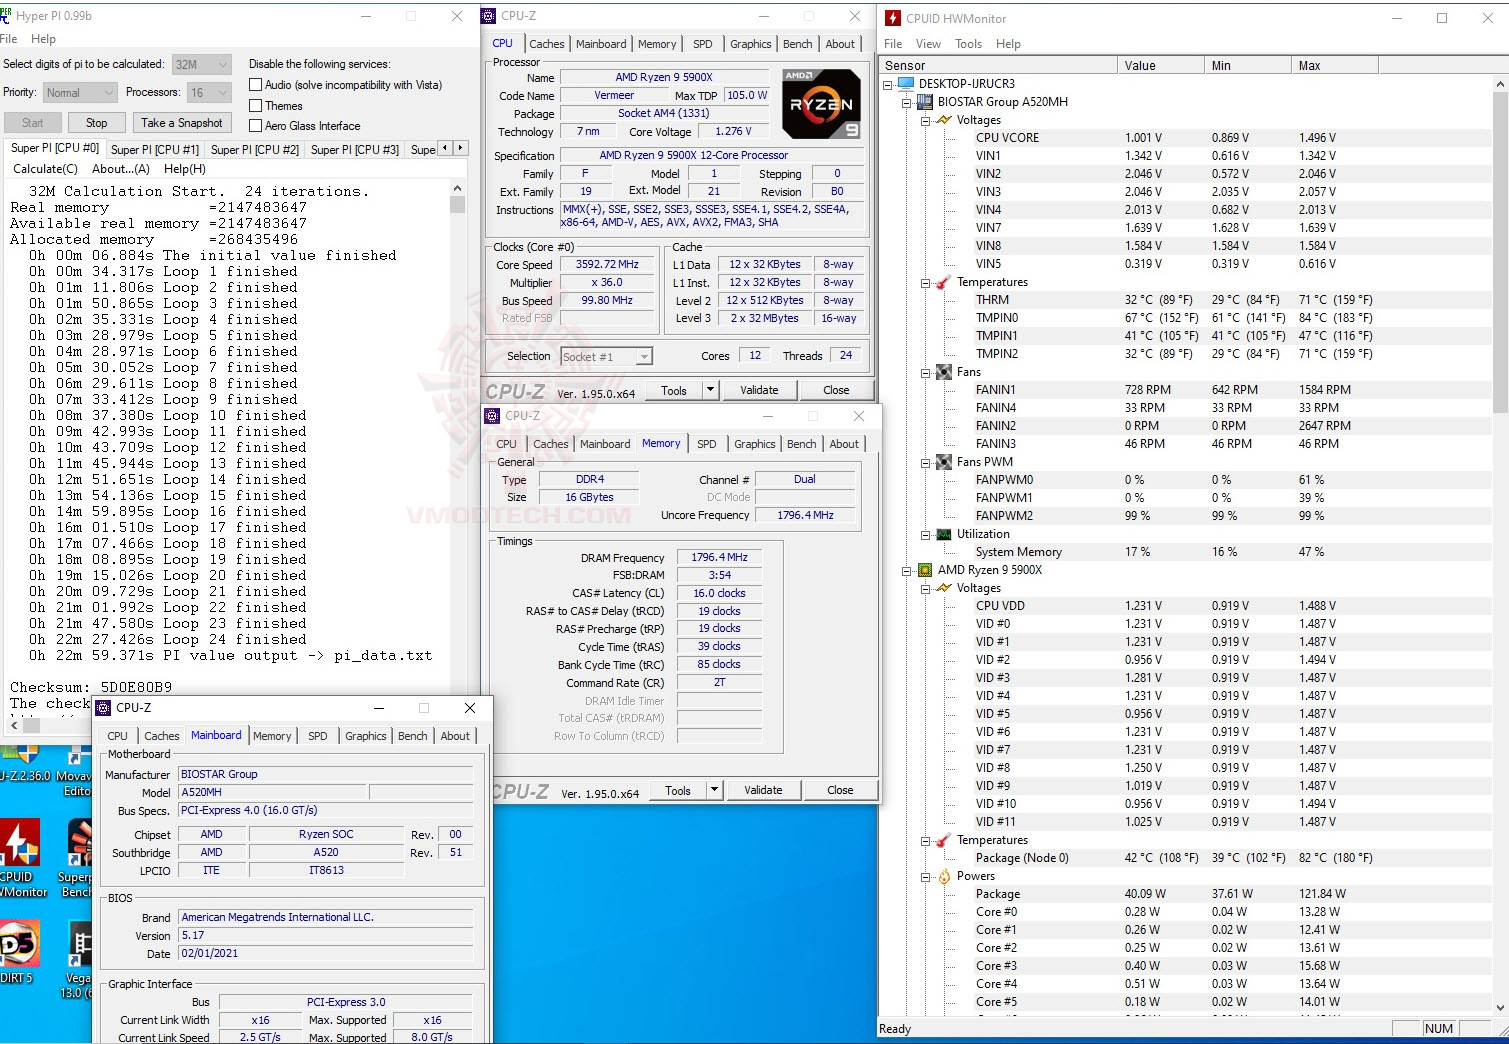Click the thermometer icon above Package (Node 0)
This screenshot has height=1044, width=1509.
pyautogui.click(x=943, y=840)
